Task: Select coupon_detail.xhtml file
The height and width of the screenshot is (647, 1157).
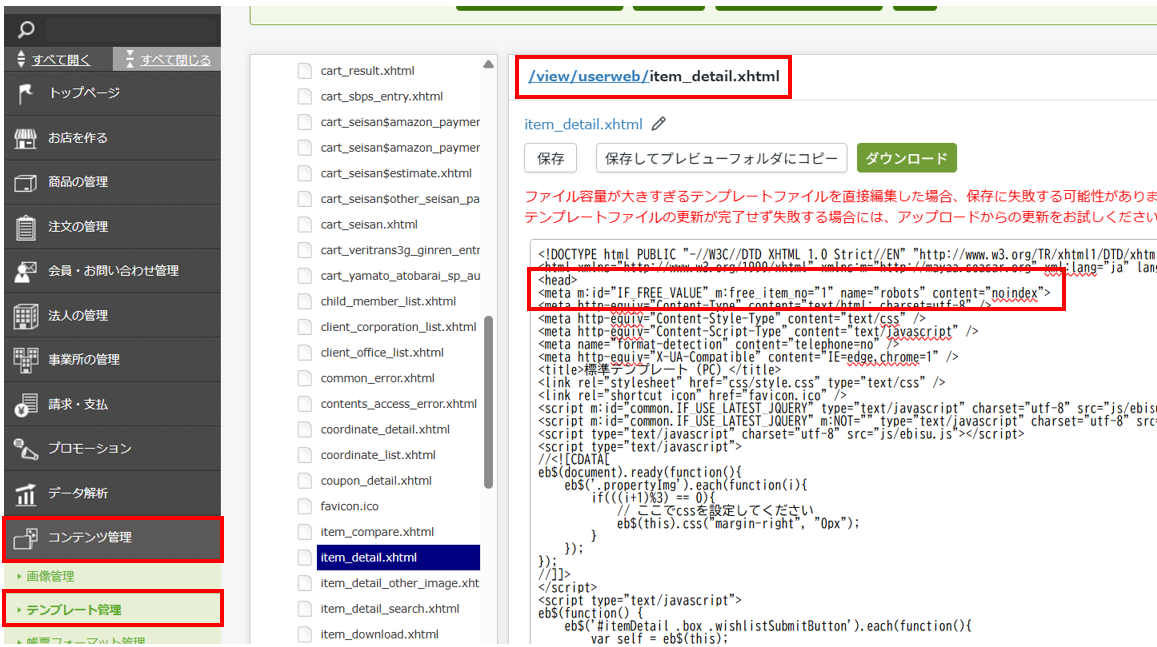Action: click(376, 480)
